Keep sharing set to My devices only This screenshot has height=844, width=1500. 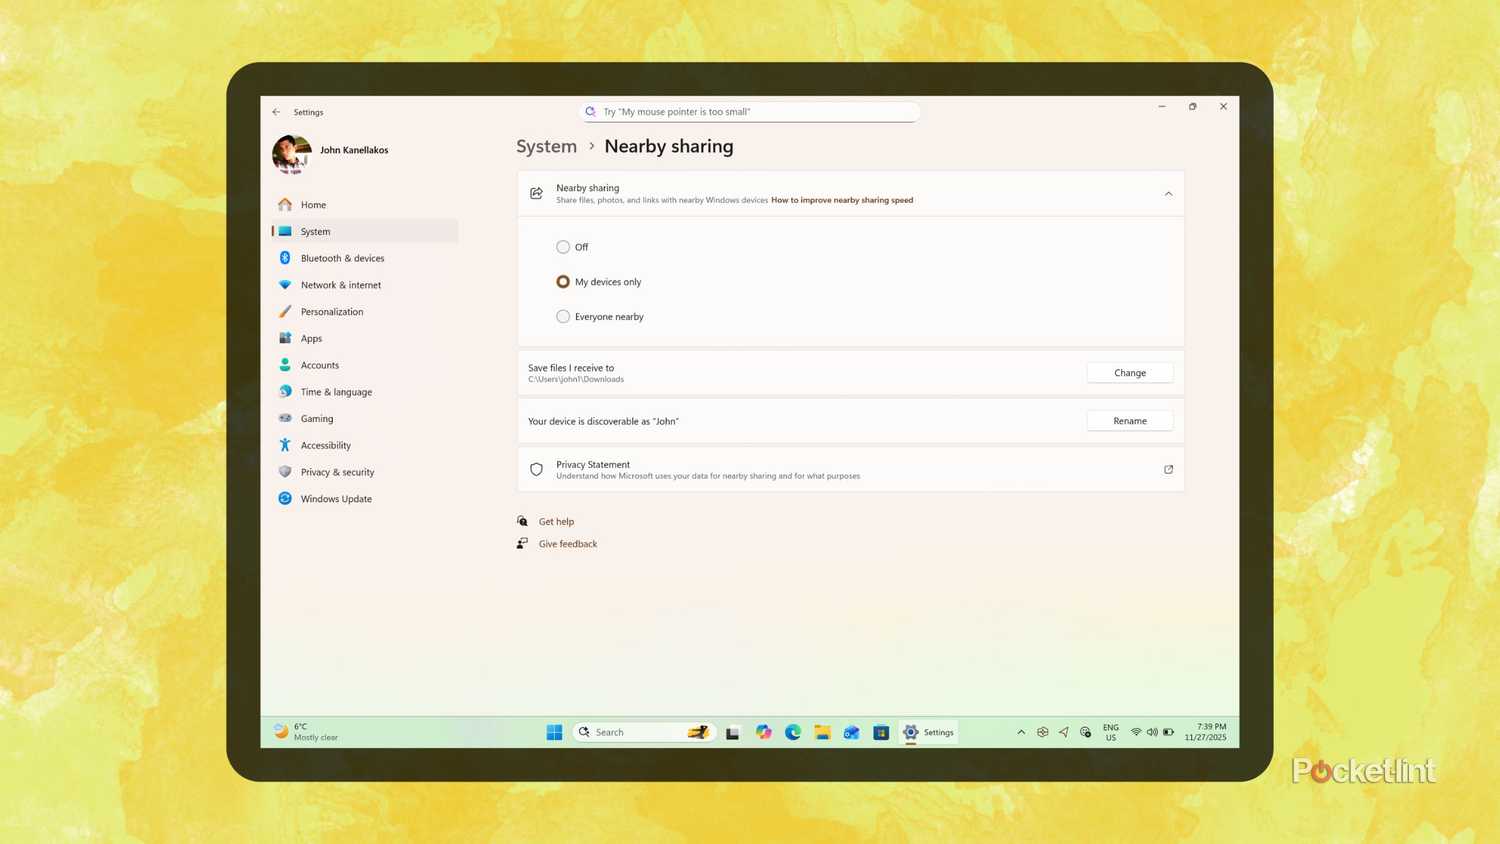(x=563, y=281)
